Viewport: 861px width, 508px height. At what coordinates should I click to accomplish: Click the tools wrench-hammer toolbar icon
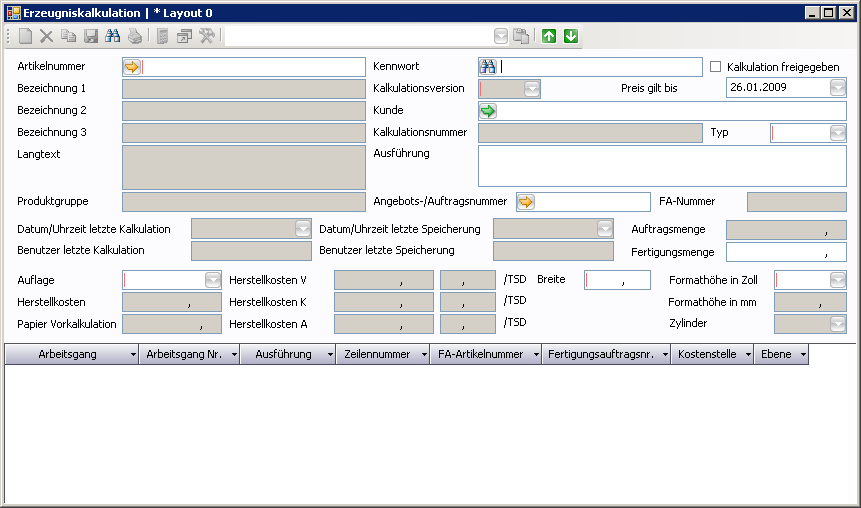pyautogui.click(x=207, y=36)
